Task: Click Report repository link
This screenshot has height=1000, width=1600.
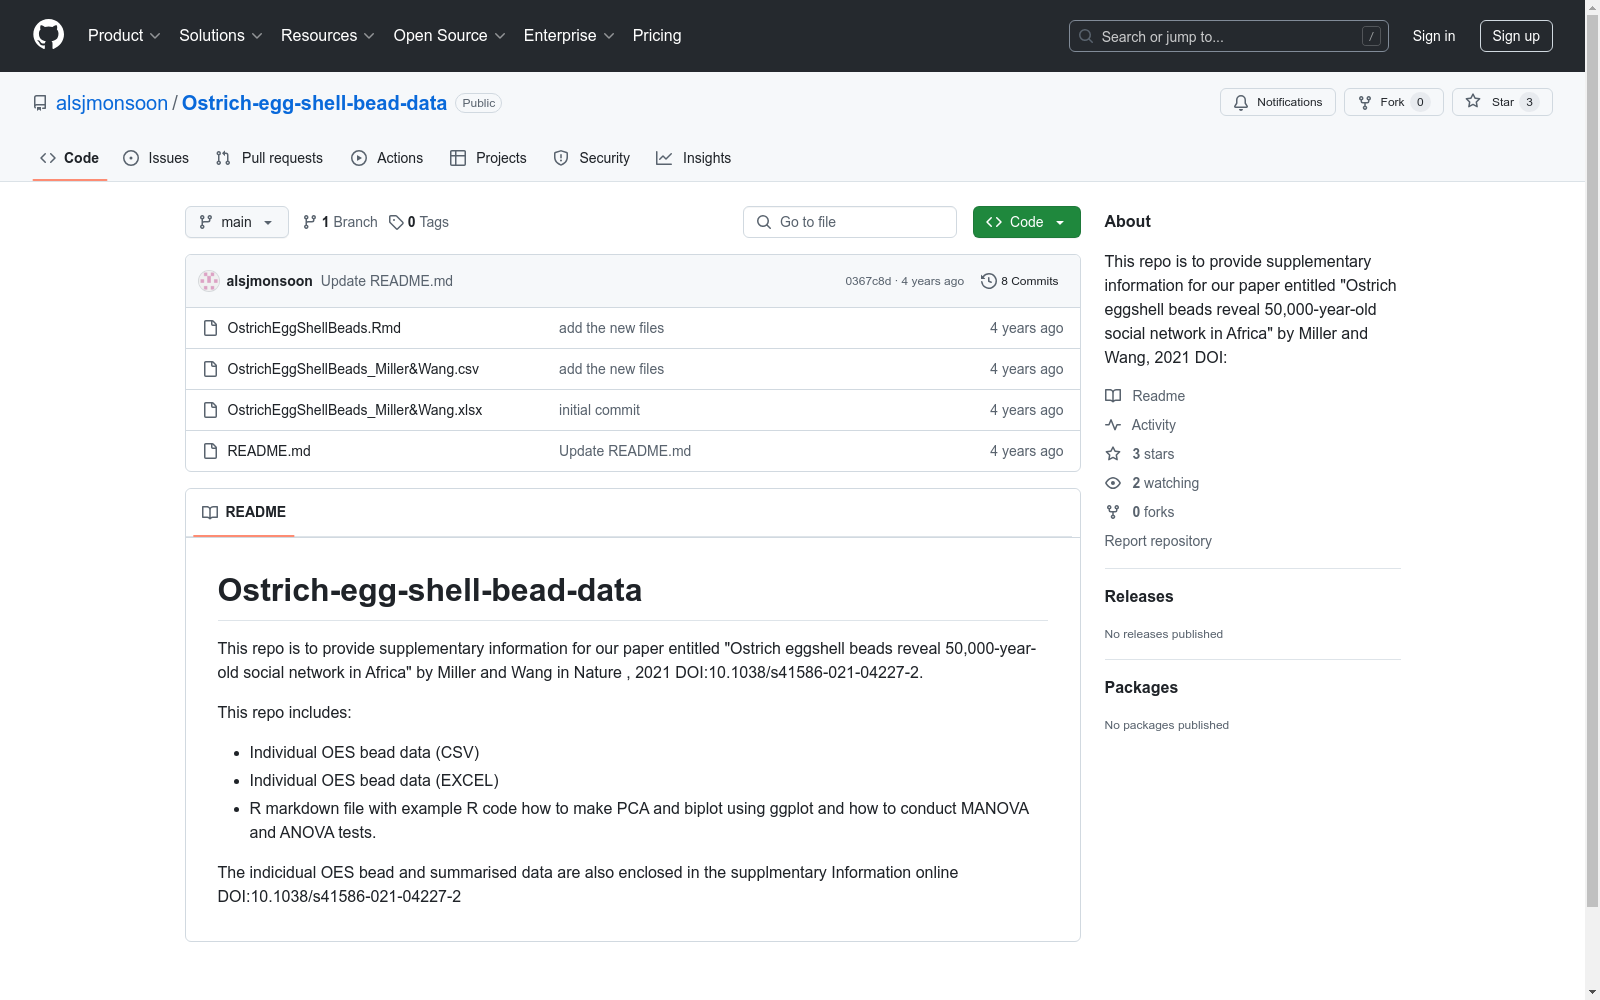Action: tap(1158, 541)
